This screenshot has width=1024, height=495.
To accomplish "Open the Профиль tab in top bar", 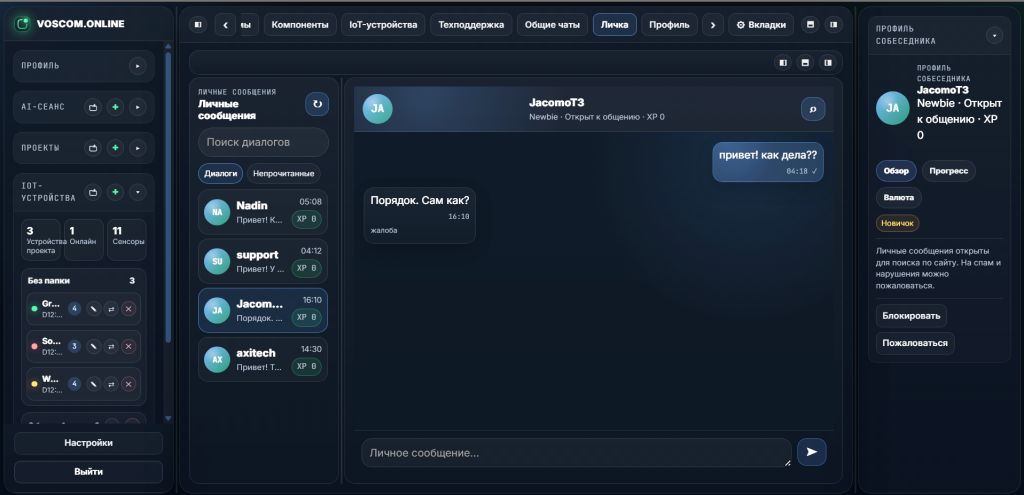I will click(669, 25).
